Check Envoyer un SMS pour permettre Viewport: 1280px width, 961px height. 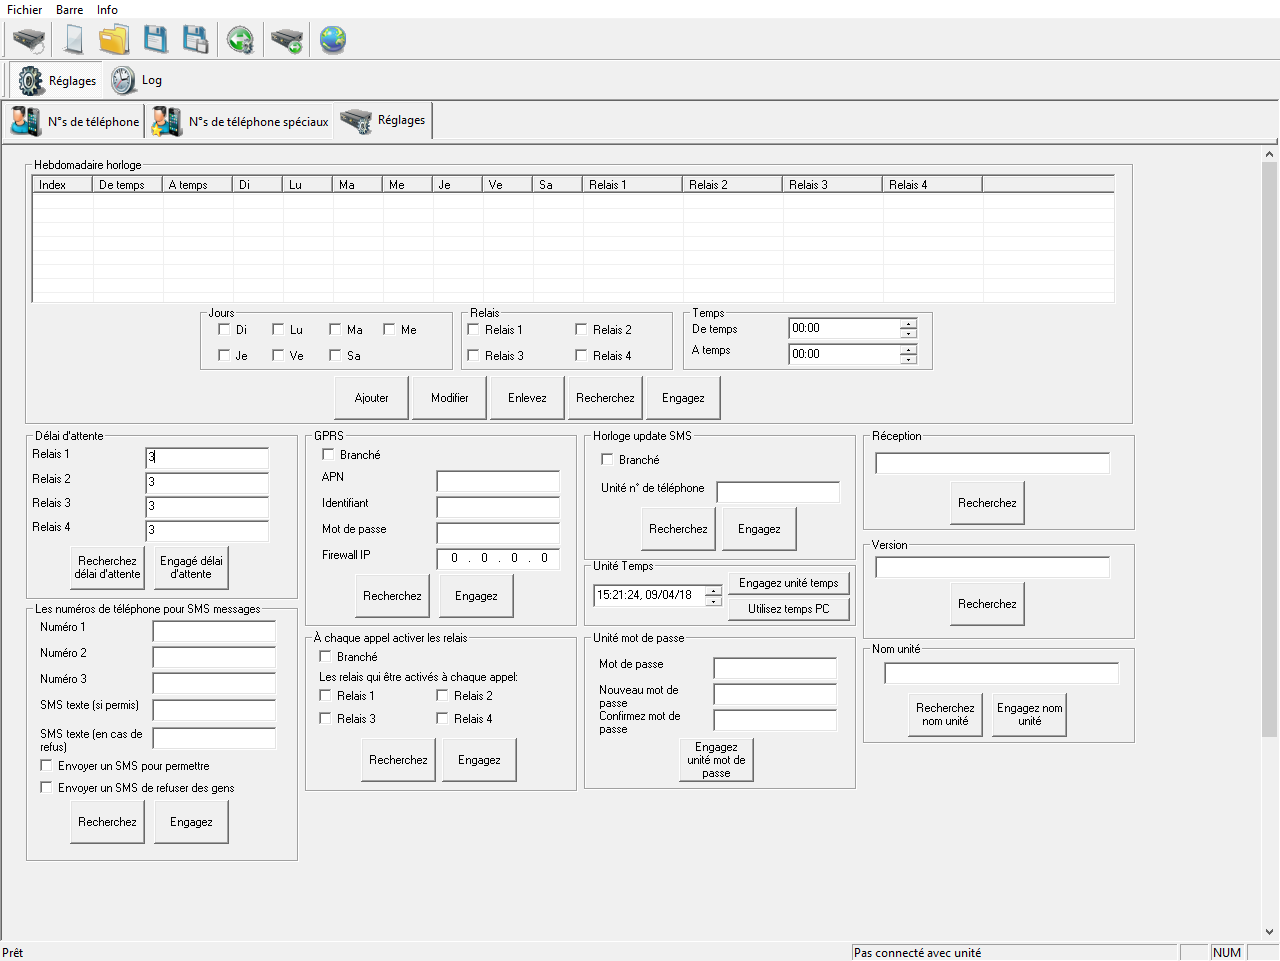coord(46,766)
